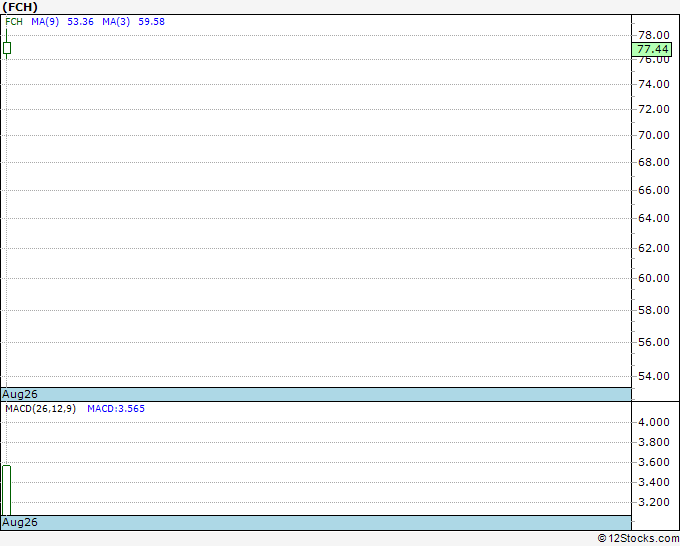Click the 3.600 MACD axis label
Viewport: 680px width, 546px height.
point(654,462)
